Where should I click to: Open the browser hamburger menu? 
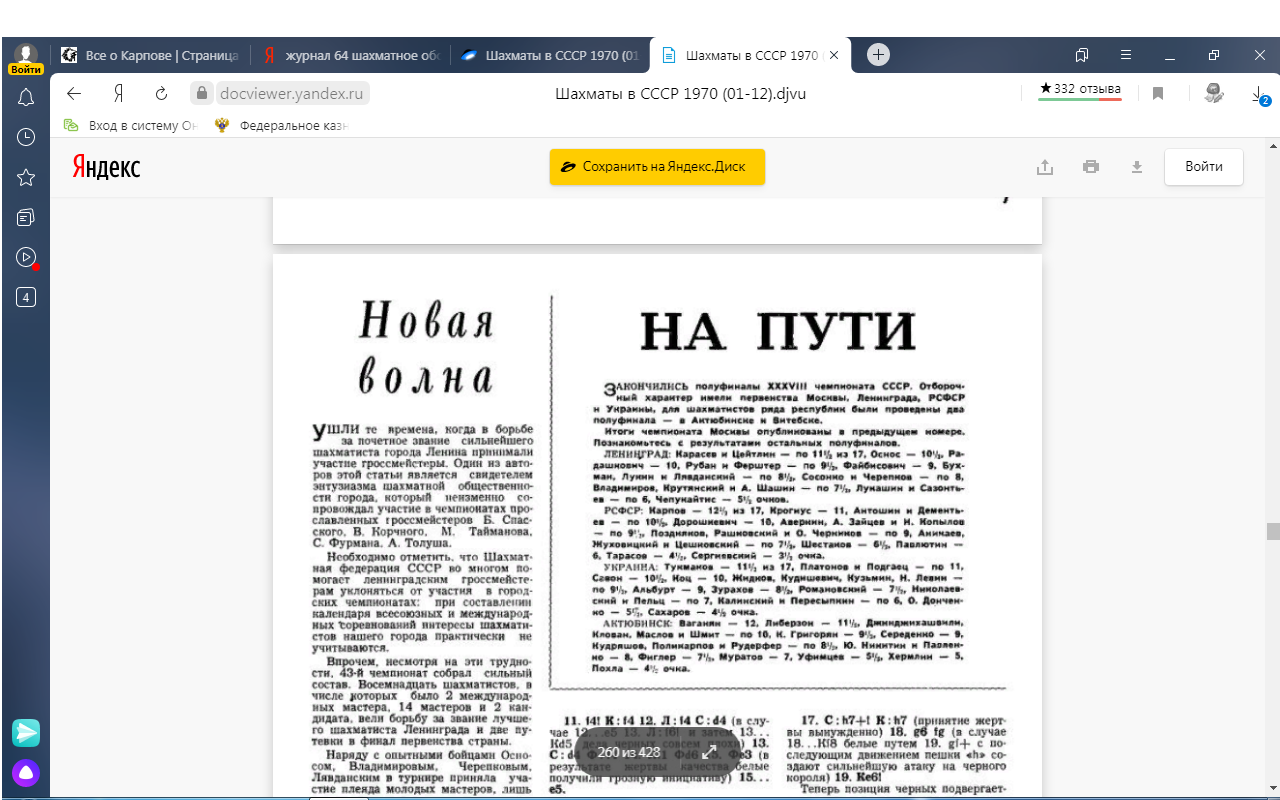(1126, 55)
